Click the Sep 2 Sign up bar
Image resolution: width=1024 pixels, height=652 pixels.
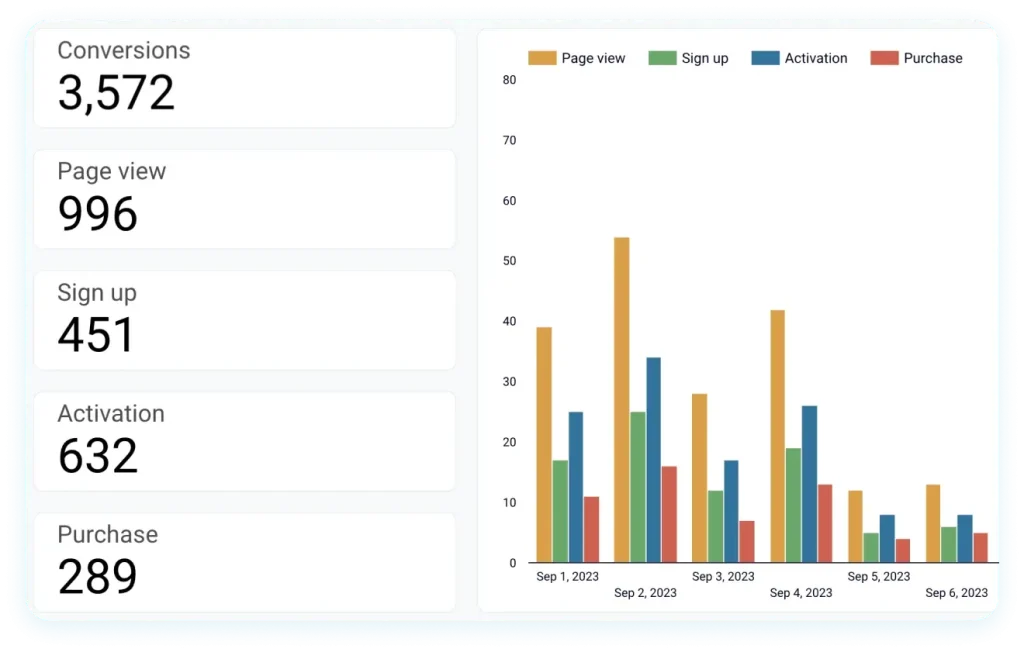pos(637,487)
